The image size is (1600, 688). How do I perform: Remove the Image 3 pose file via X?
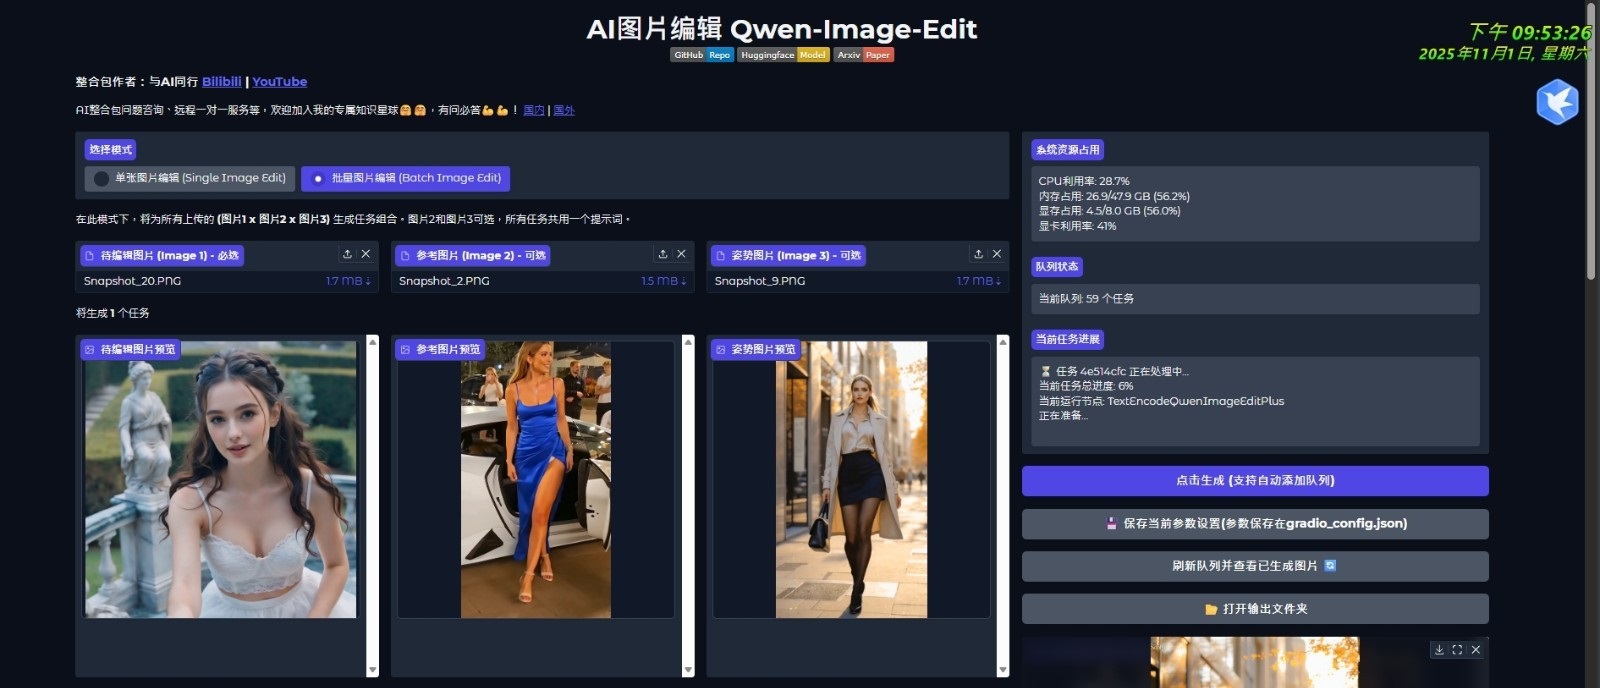pyautogui.click(x=996, y=255)
